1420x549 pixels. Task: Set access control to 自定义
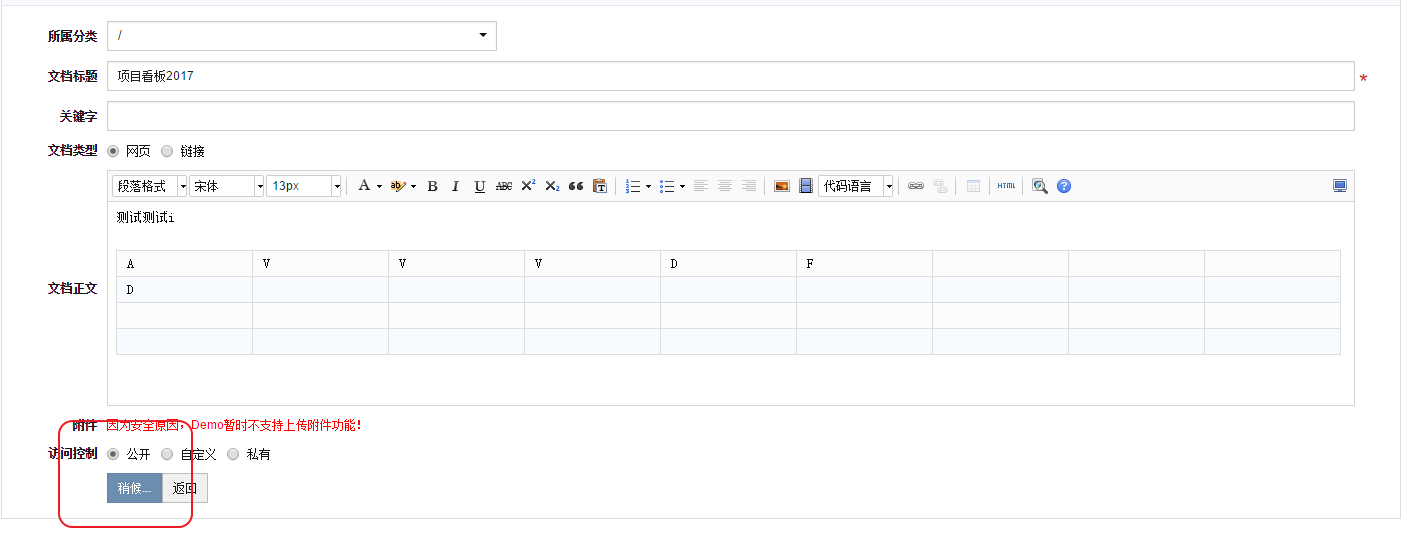pos(167,454)
